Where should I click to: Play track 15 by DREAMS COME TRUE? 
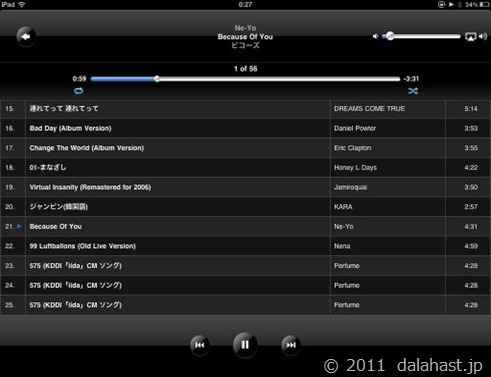coord(245,109)
